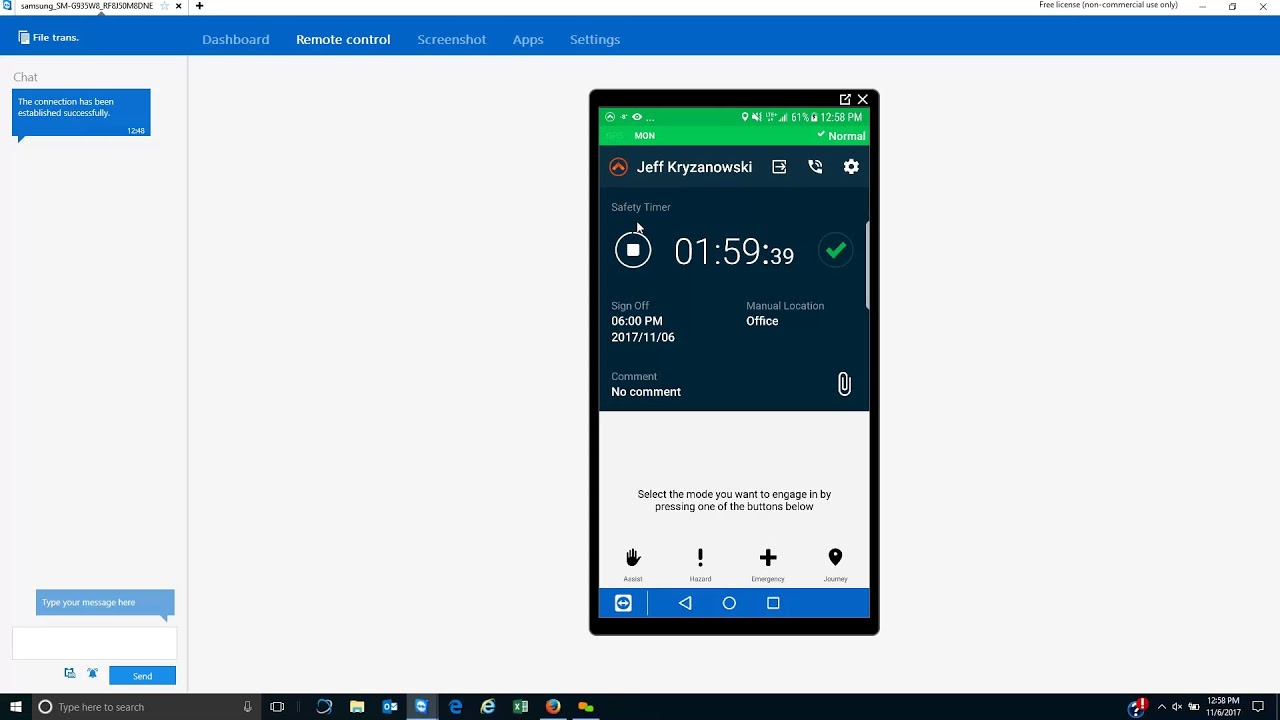1280x720 pixels.
Task: Open the Apps tab
Action: [x=528, y=39]
